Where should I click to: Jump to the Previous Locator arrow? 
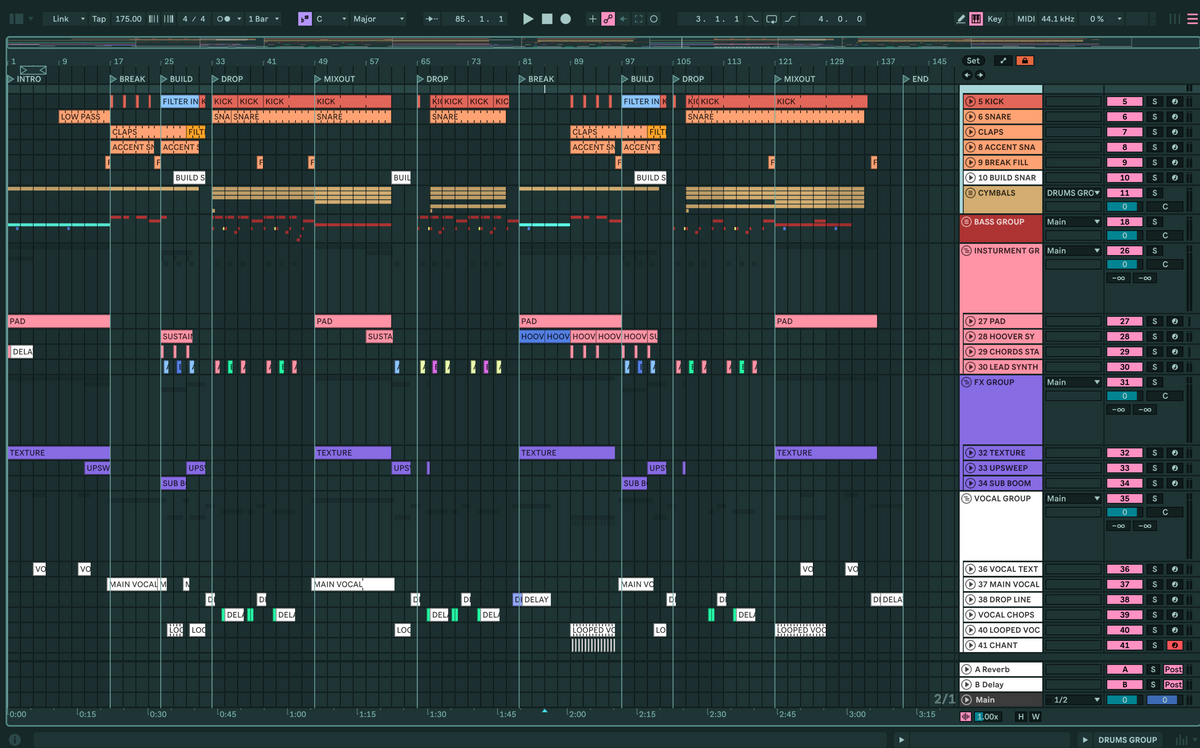click(x=967, y=75)
